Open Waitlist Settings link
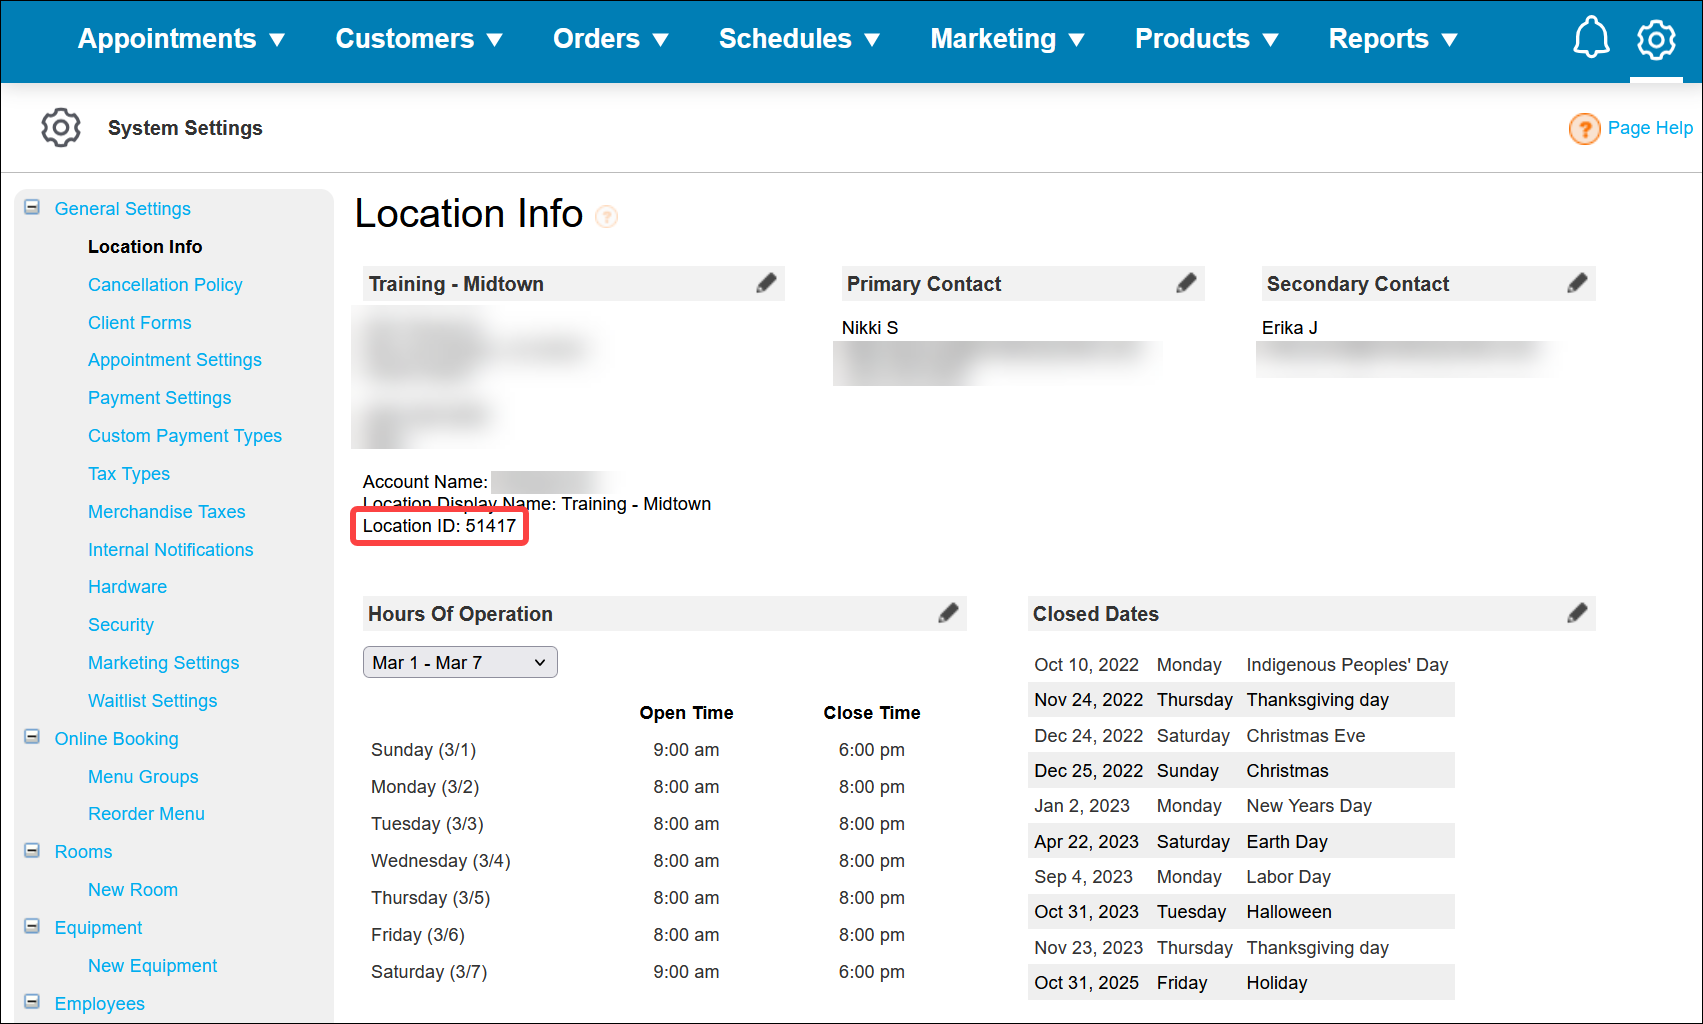 coord(152,701)
